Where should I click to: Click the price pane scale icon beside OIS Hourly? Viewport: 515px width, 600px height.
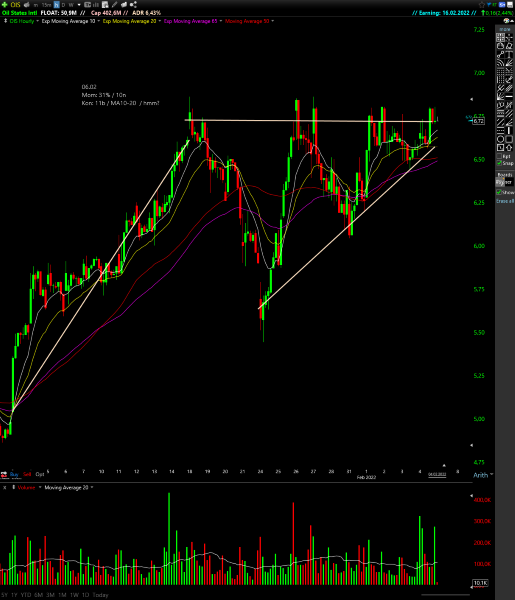pos(5,21)
